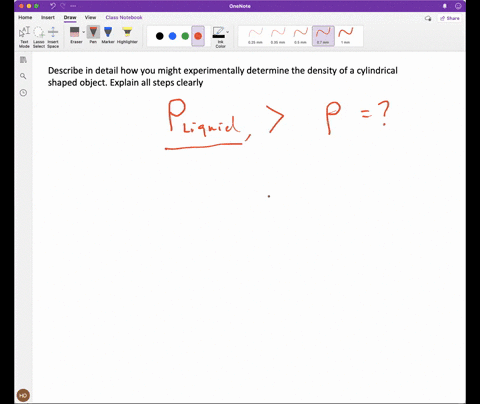Open the Eraser options dropdown arrow
The height and width of the screenshot is (404, 480).
84,32
